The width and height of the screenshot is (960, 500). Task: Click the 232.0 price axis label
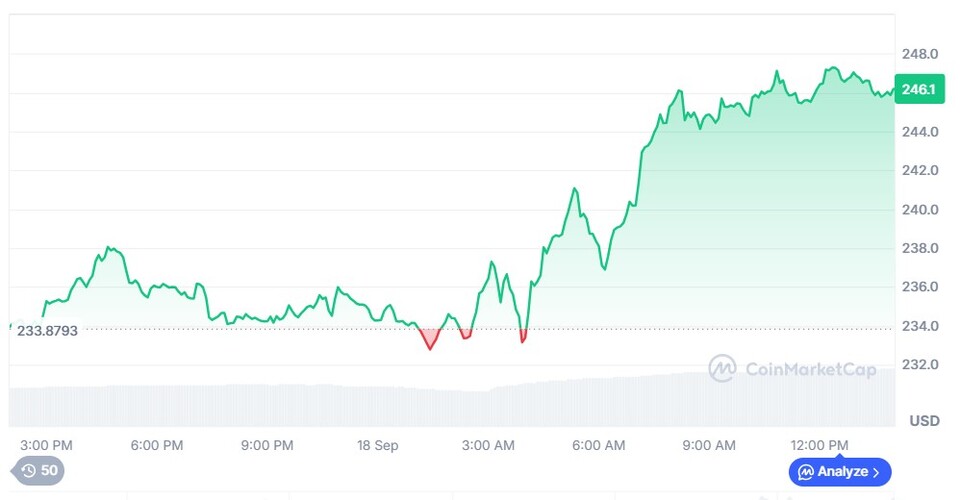tap(918, 365)
